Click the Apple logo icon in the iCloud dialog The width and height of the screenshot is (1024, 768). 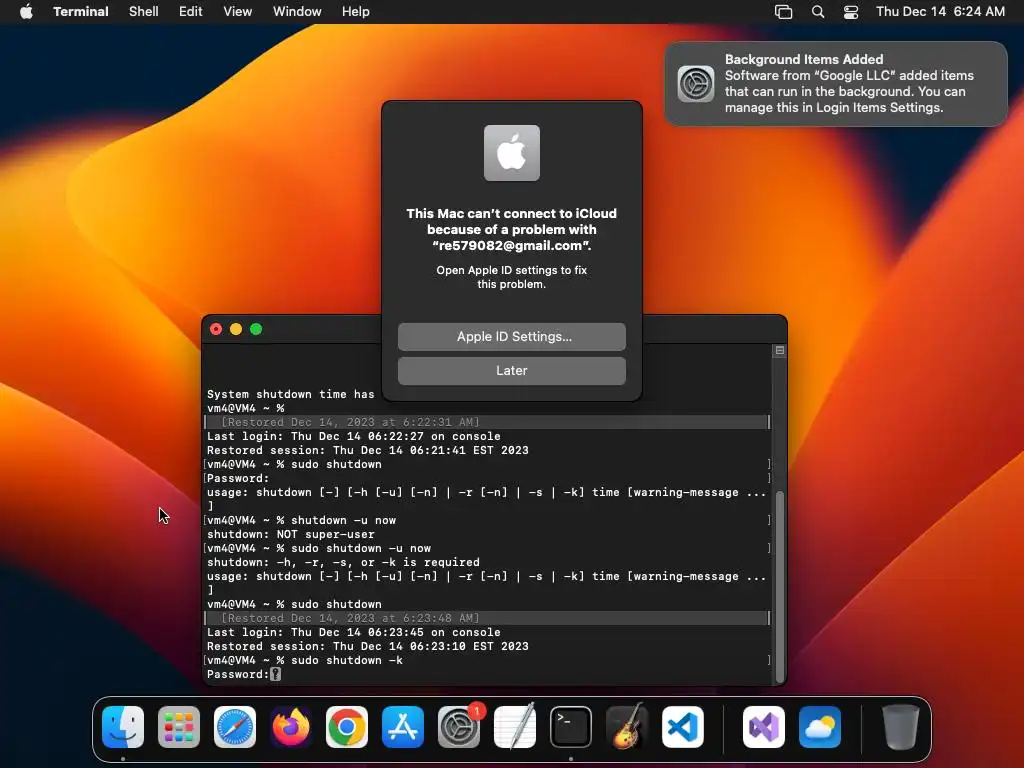[512, 153]
